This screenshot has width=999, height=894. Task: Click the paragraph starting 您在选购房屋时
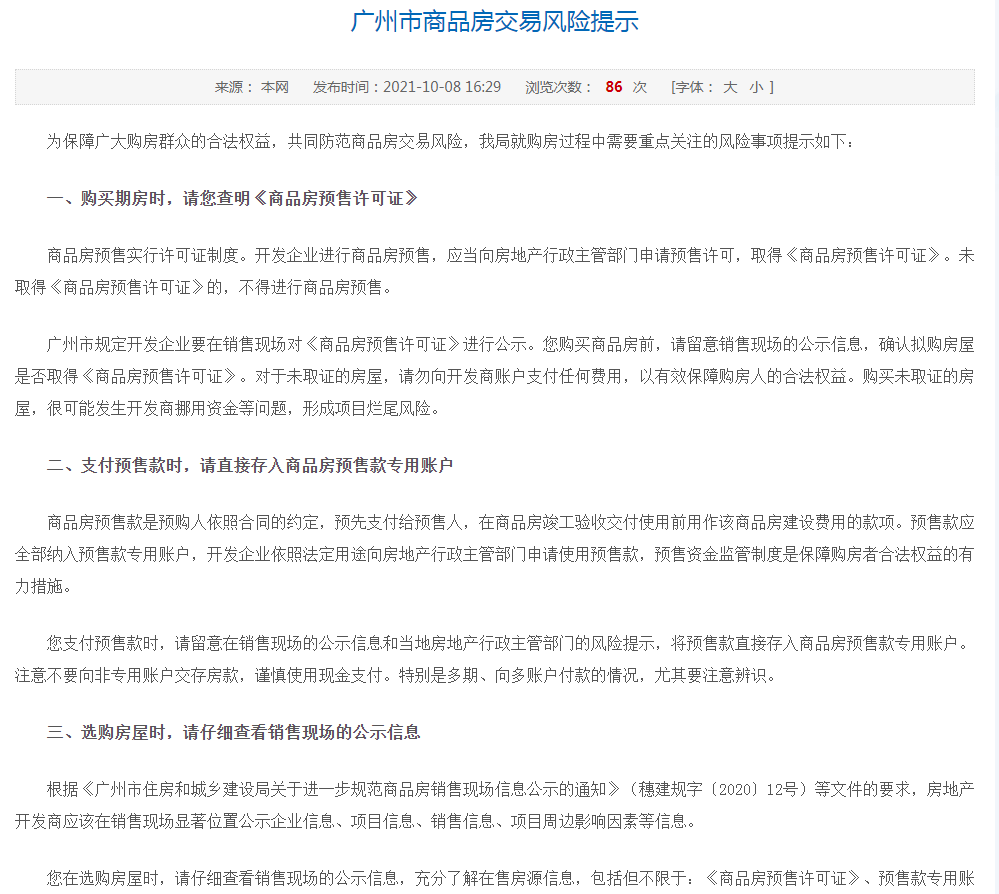(500, 879)
